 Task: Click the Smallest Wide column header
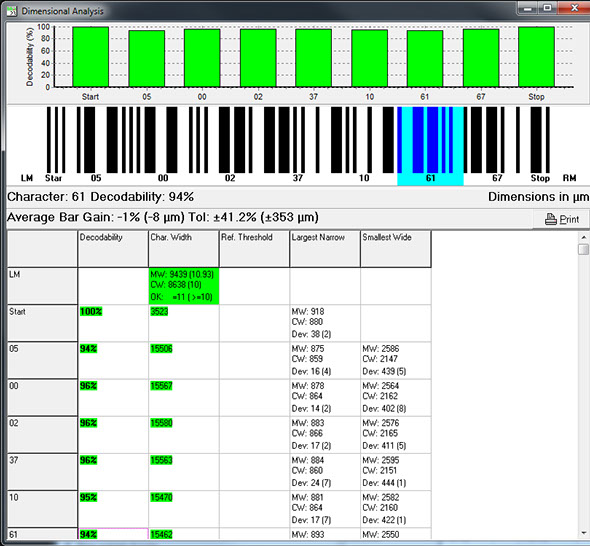[x=396, y=249]
